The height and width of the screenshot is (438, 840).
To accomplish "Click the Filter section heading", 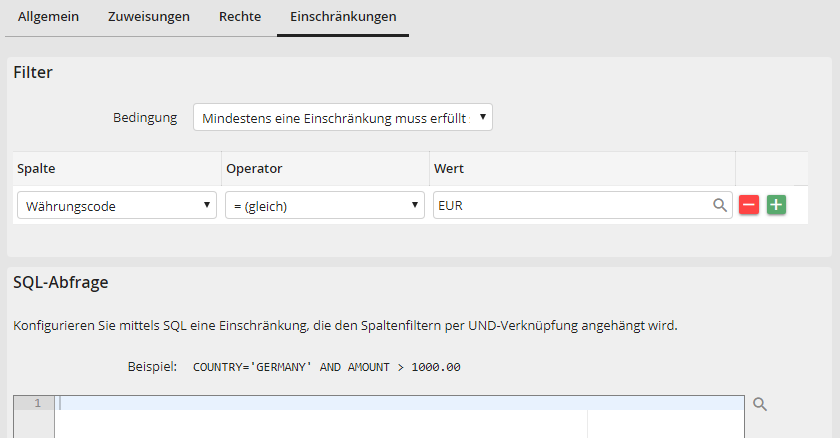I will point(33,72).
